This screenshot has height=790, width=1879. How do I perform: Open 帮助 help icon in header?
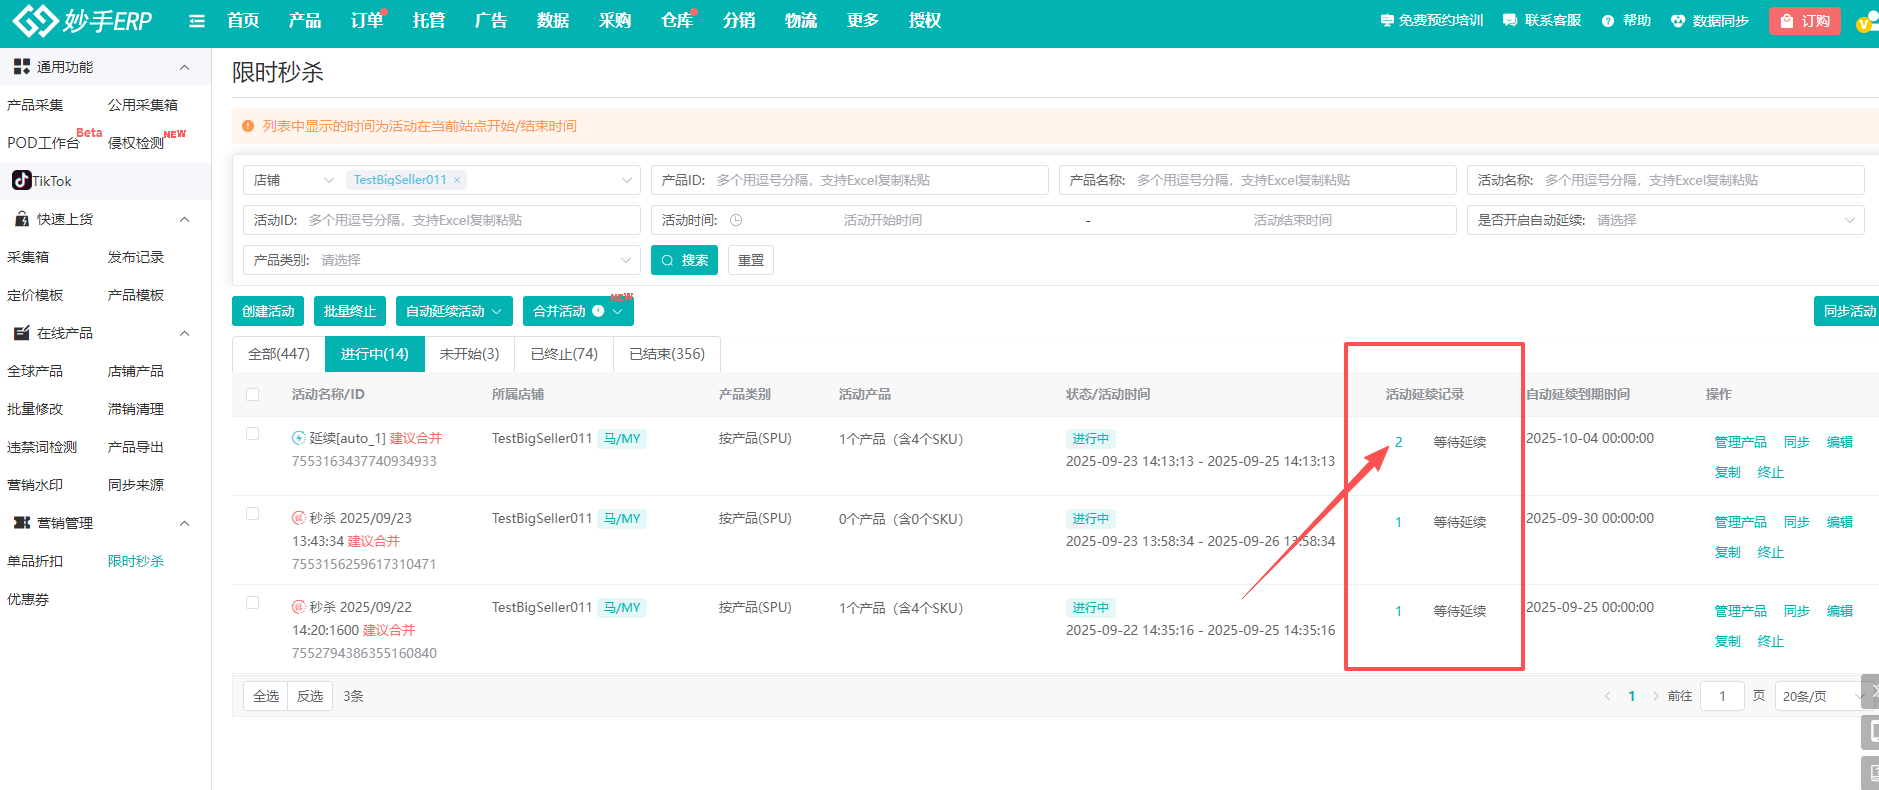pos(1608,21)
